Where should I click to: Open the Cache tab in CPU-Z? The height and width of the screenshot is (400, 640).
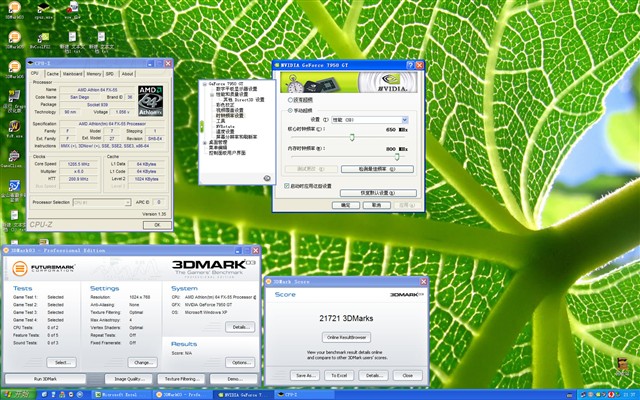click(x=52, y=74)
